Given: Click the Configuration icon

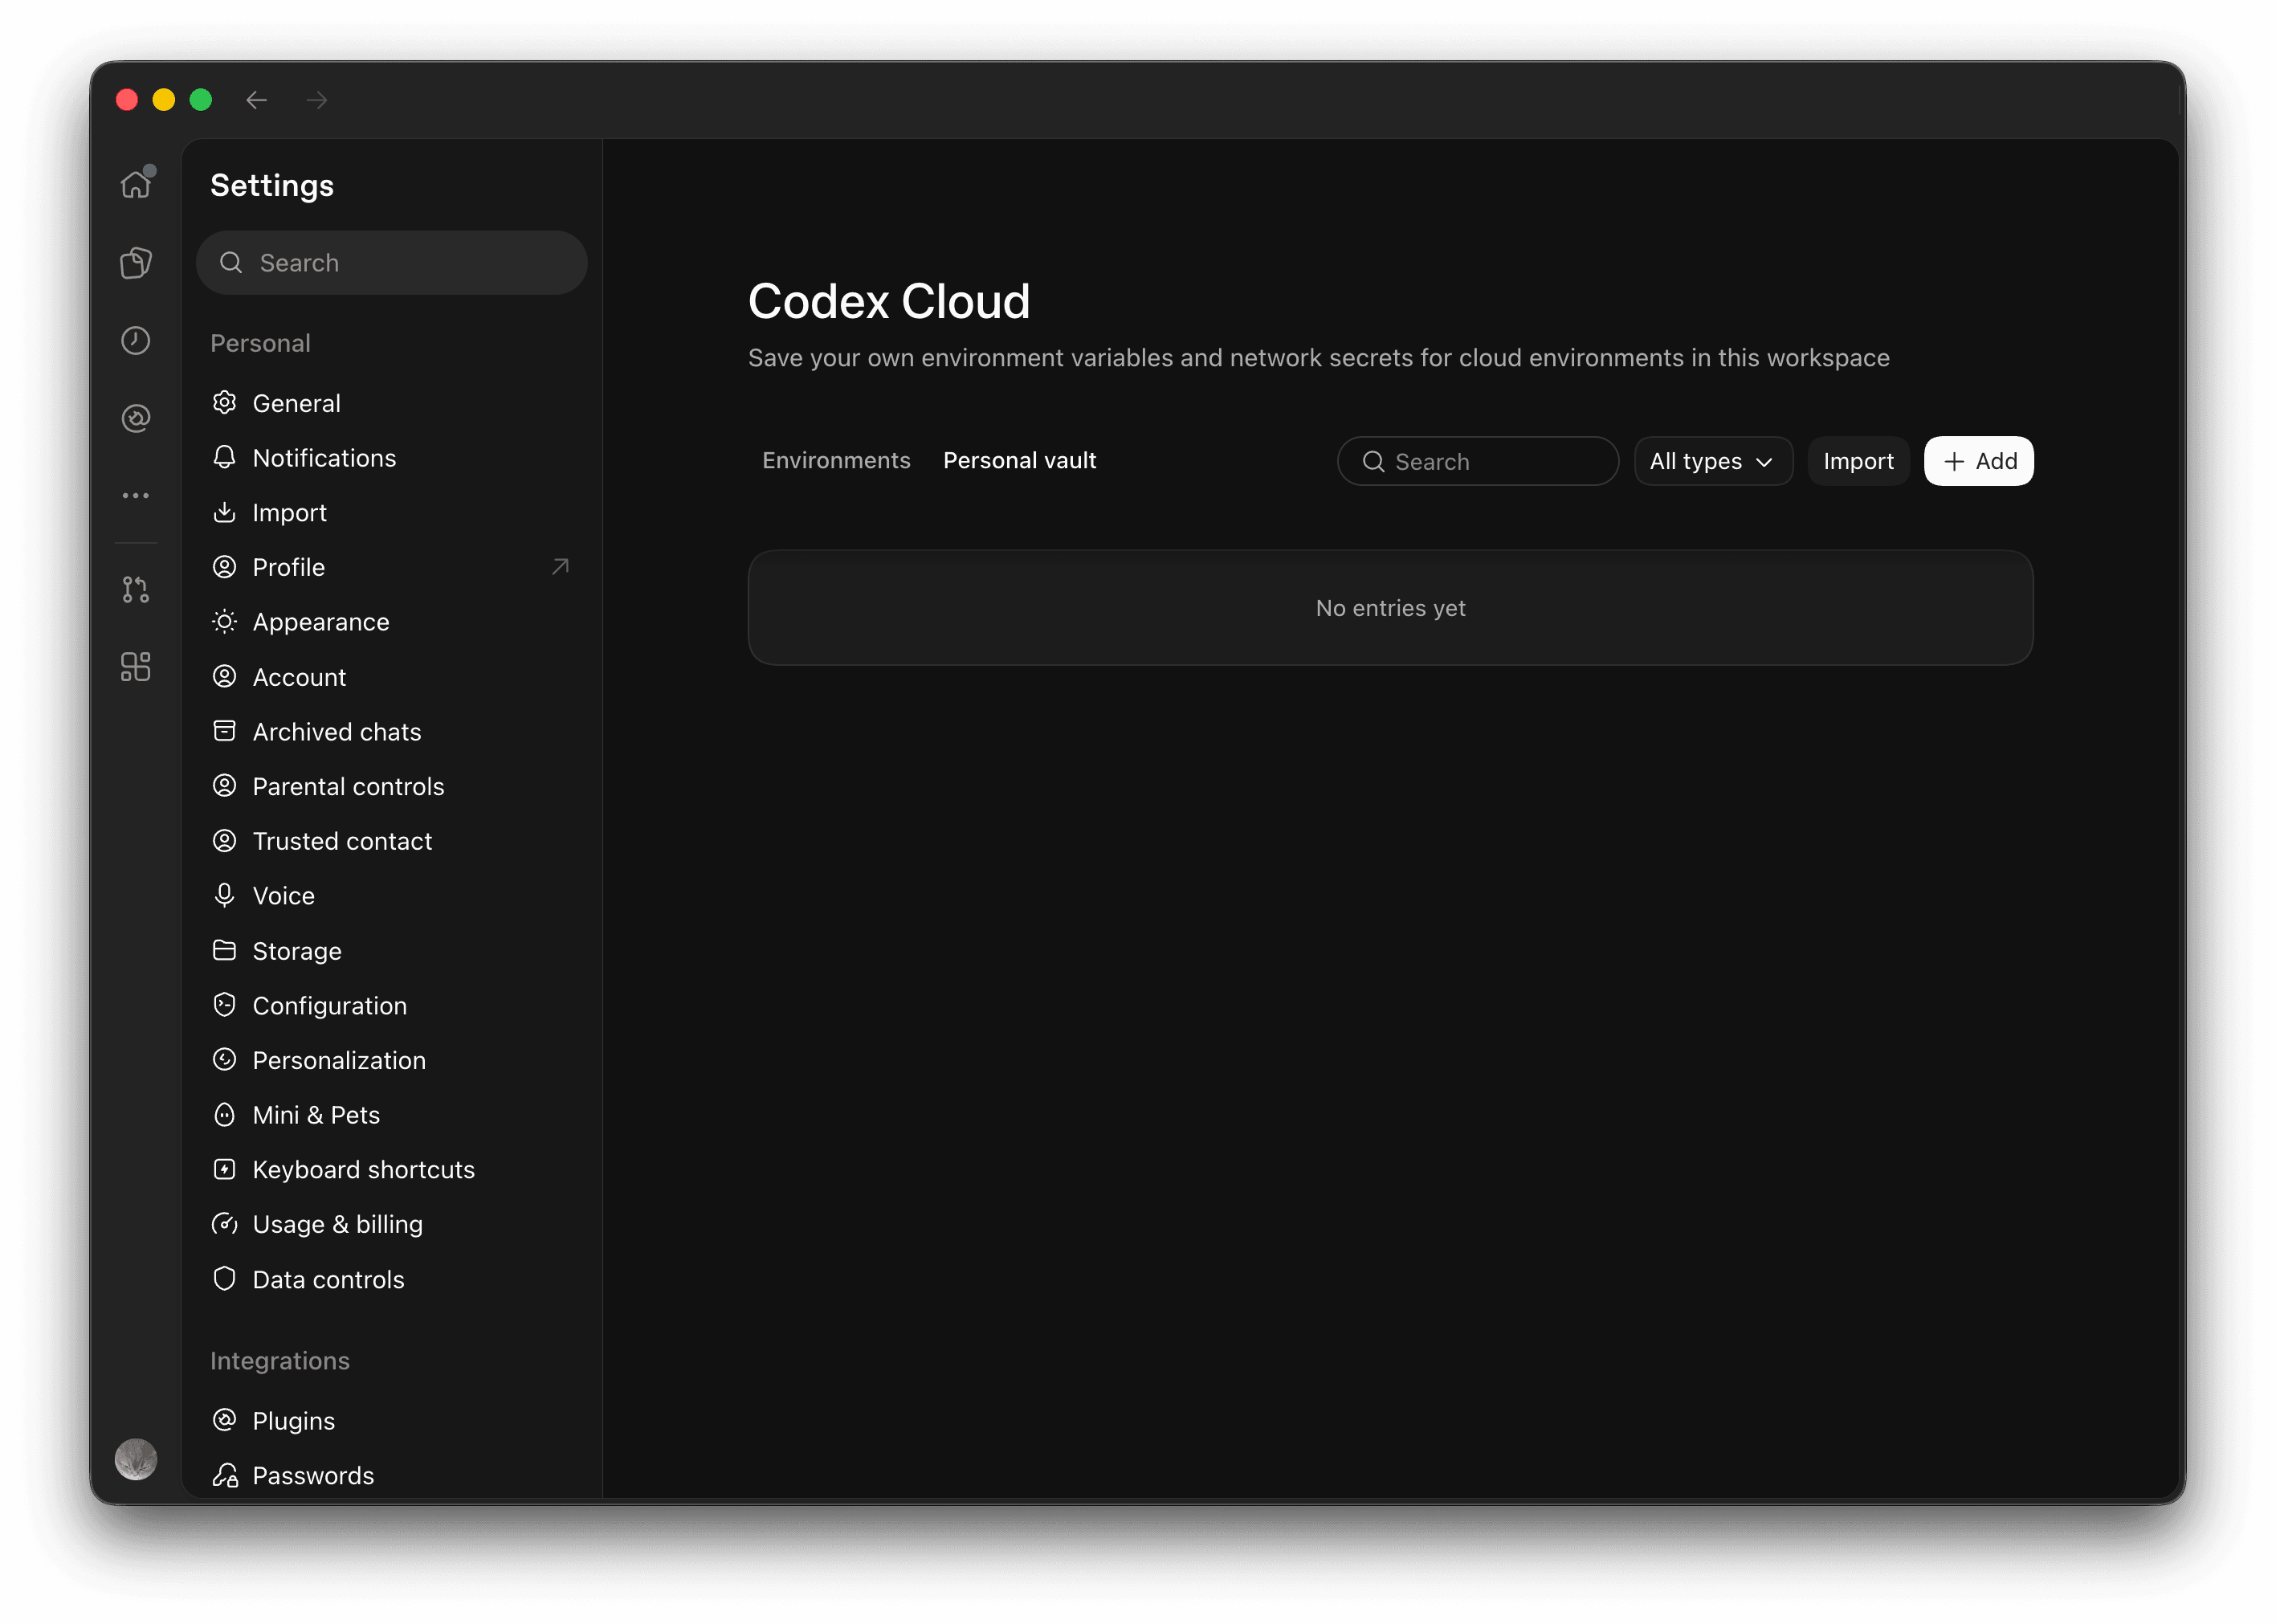Looking at the screenshot, I should click(x=225, y=1005).
